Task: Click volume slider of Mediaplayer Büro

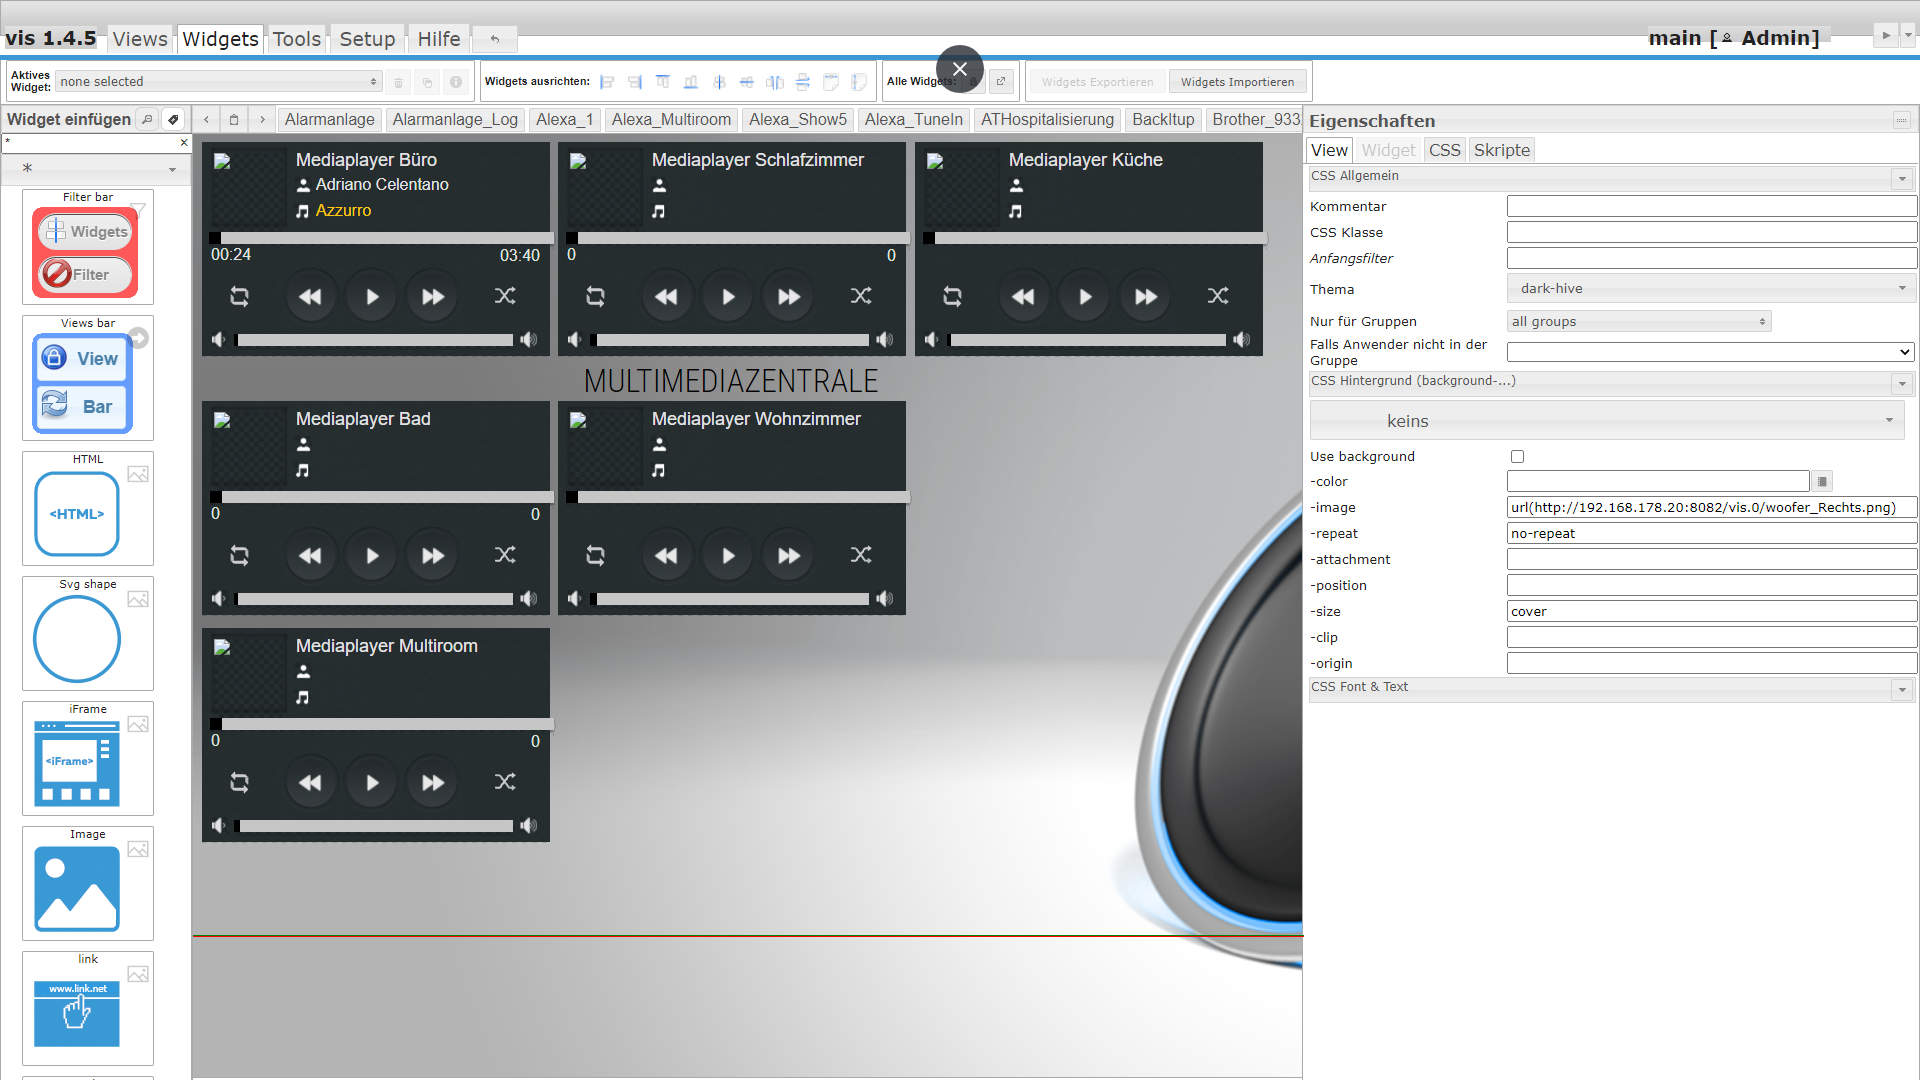Action: pyautogui.click(x=375, y=340)
